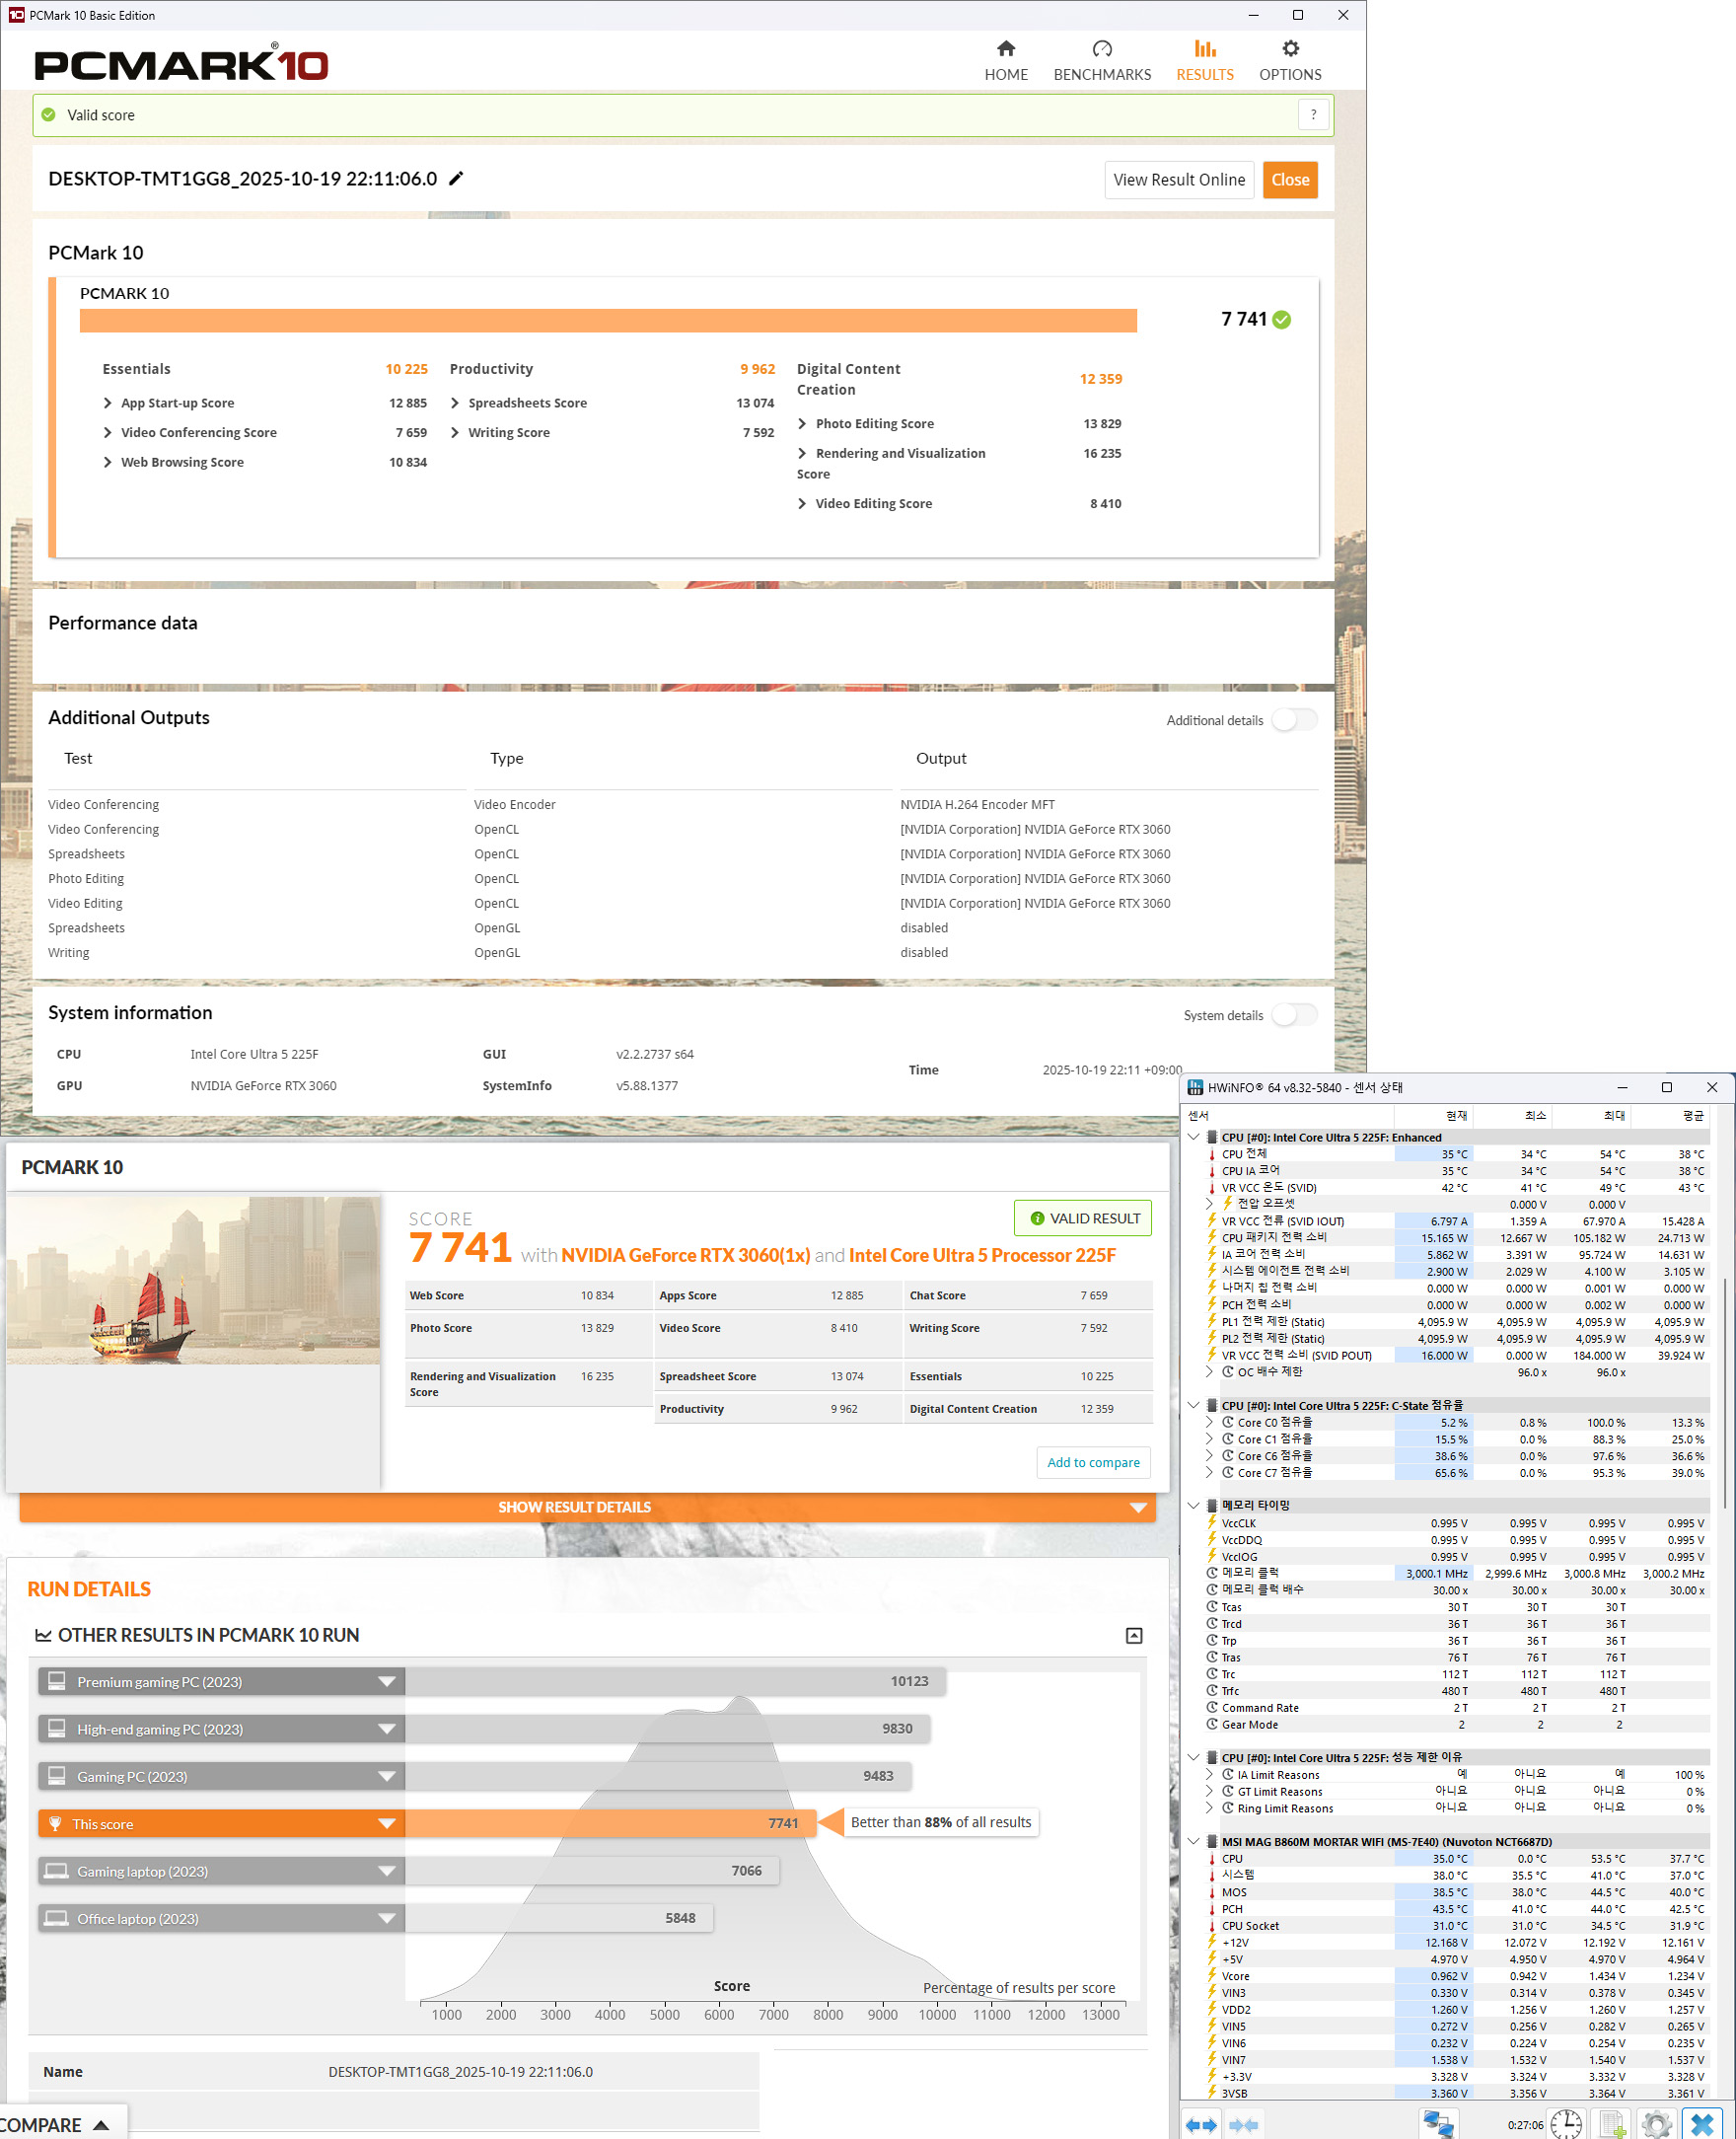
Task: Click the orange Close button
Action: point(1290,180)
